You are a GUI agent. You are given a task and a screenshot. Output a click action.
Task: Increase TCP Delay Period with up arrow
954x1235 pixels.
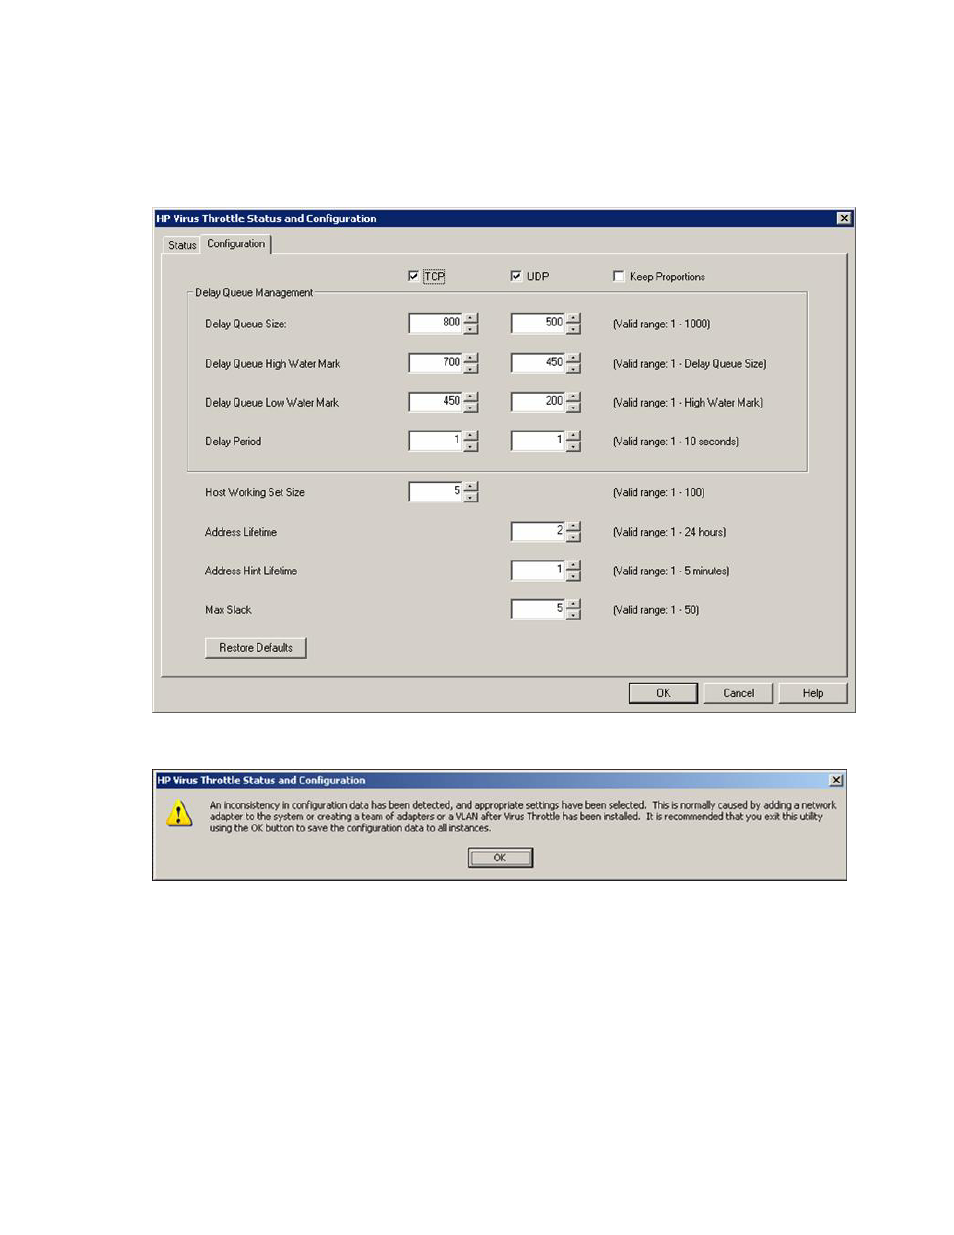(x=471, y=436)
